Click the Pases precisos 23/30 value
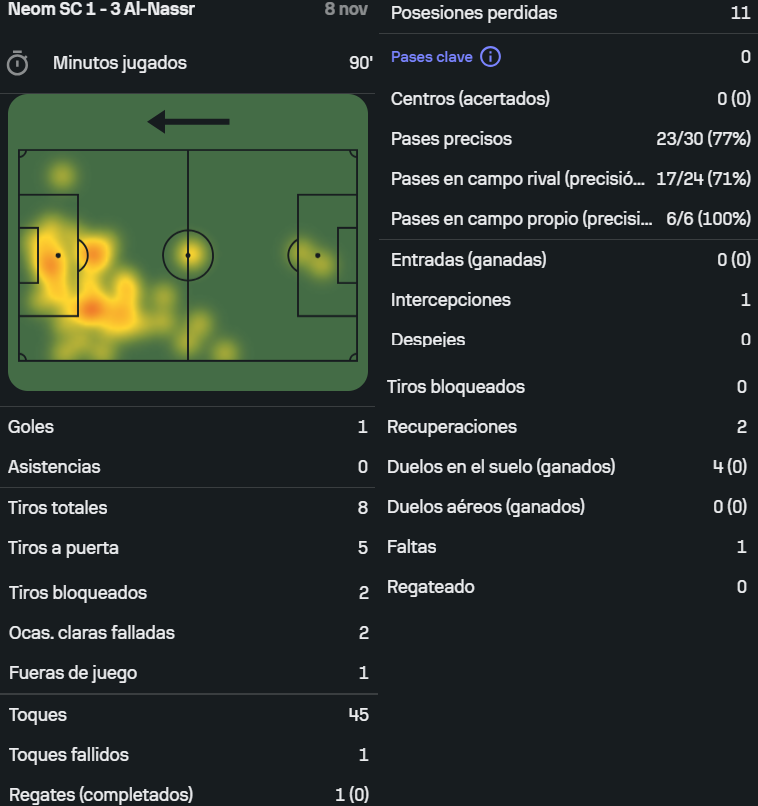The image size is (758, 806). coord(703,139)
